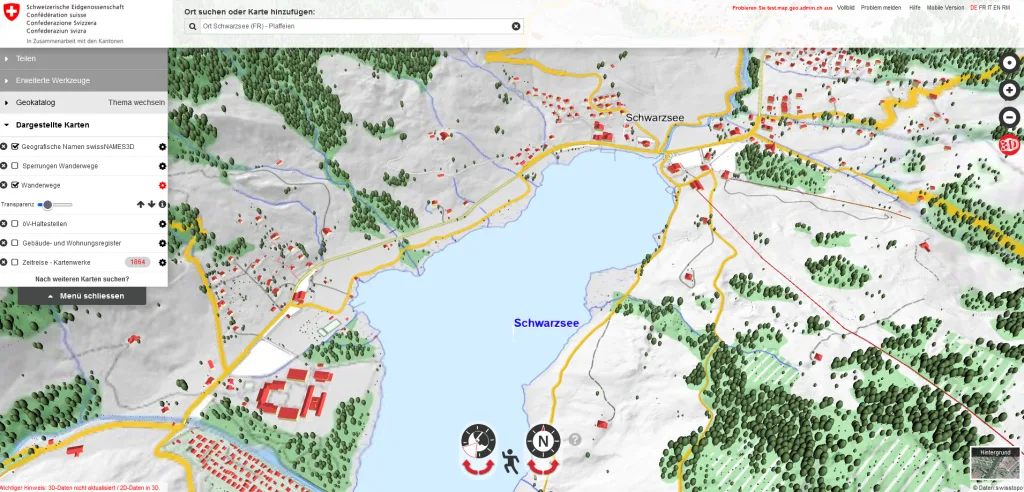1024x492 pixels.
Task: Collapse the Dargestellte Karten section
Action: (x=84, y=125)
